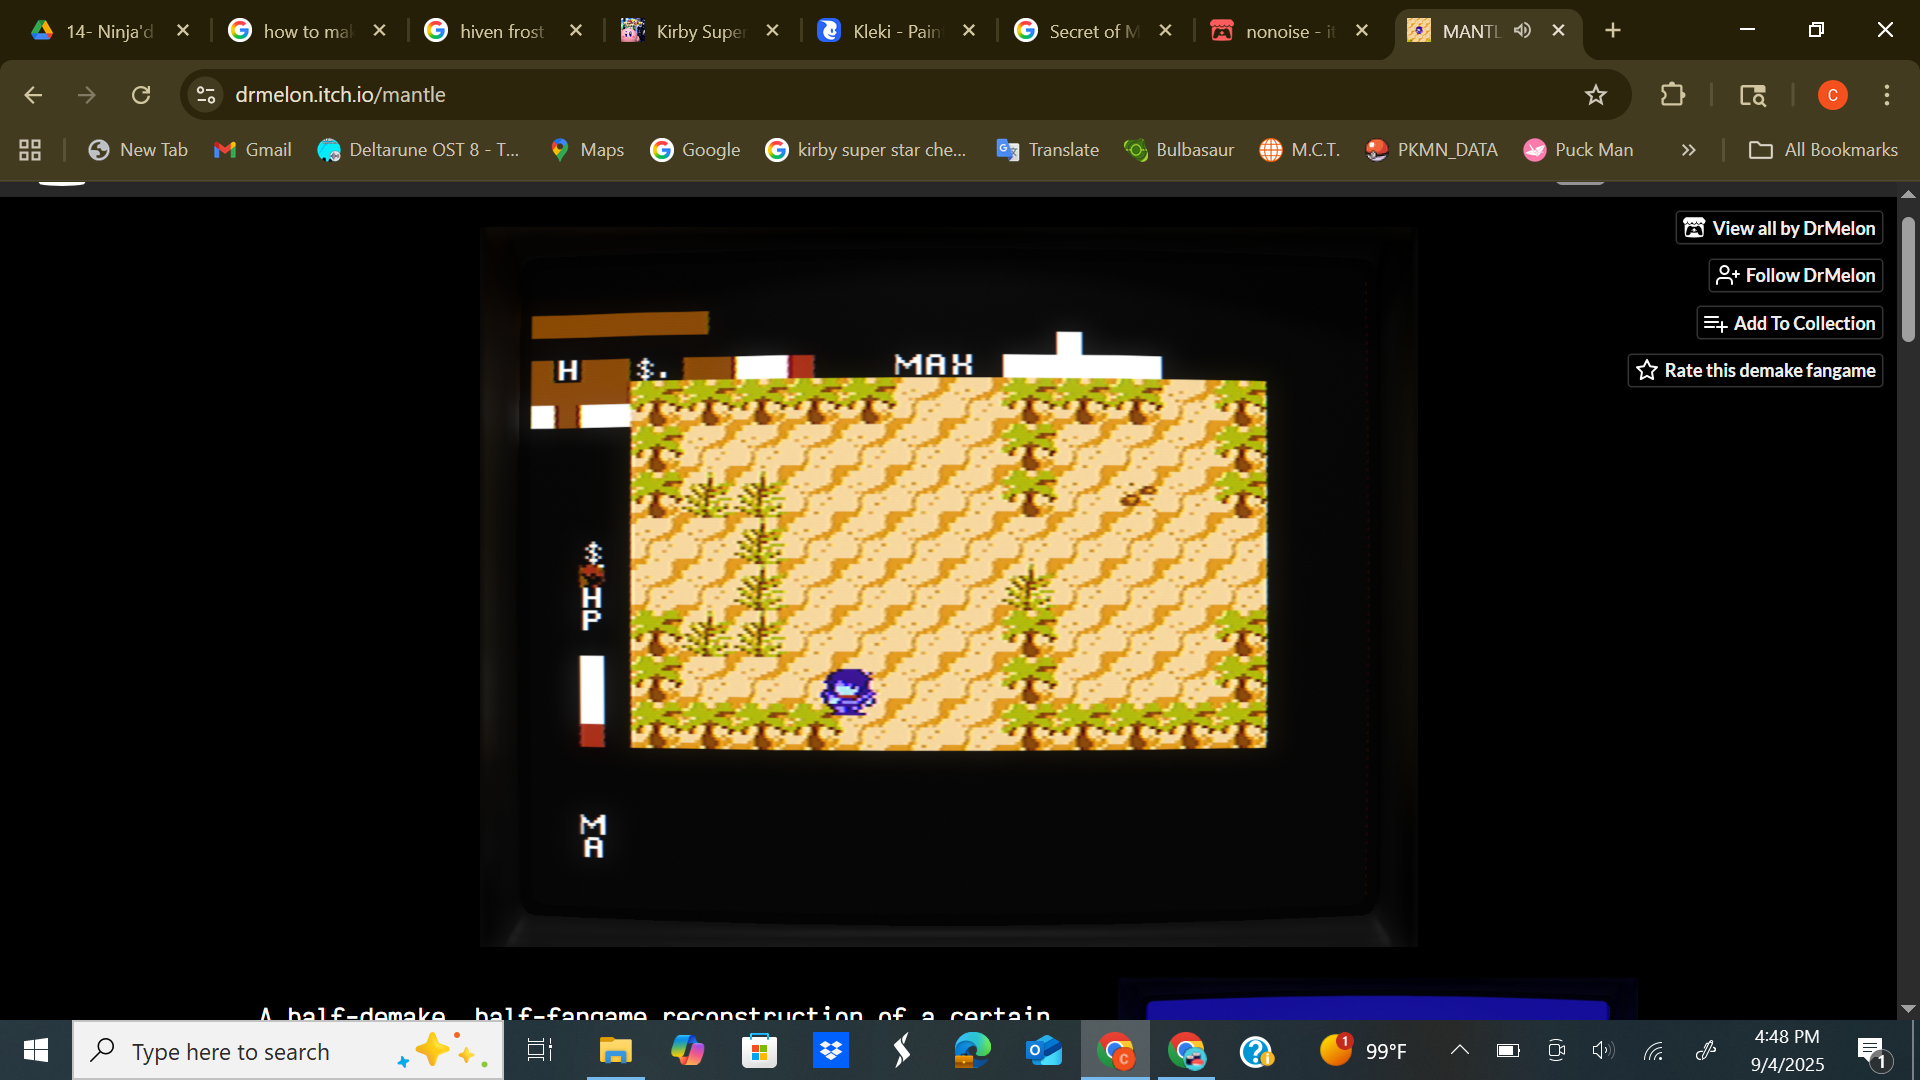This screenshot has height=1080, width=1920.
Task: Click the page vertical scrollbar thumb
Action: [x=1908, y=280]
